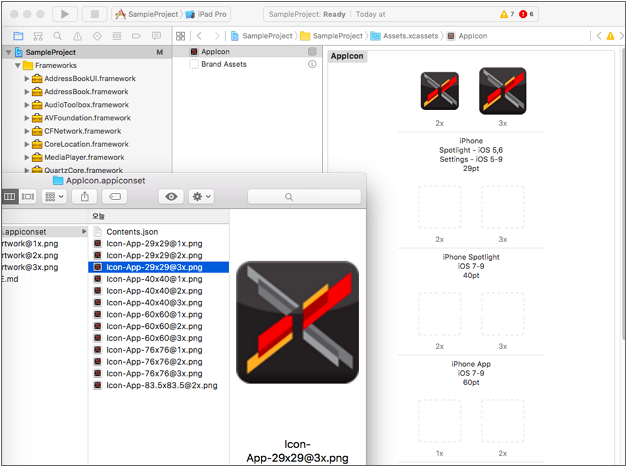Switch Finder to column view

[x=10, y=197]
